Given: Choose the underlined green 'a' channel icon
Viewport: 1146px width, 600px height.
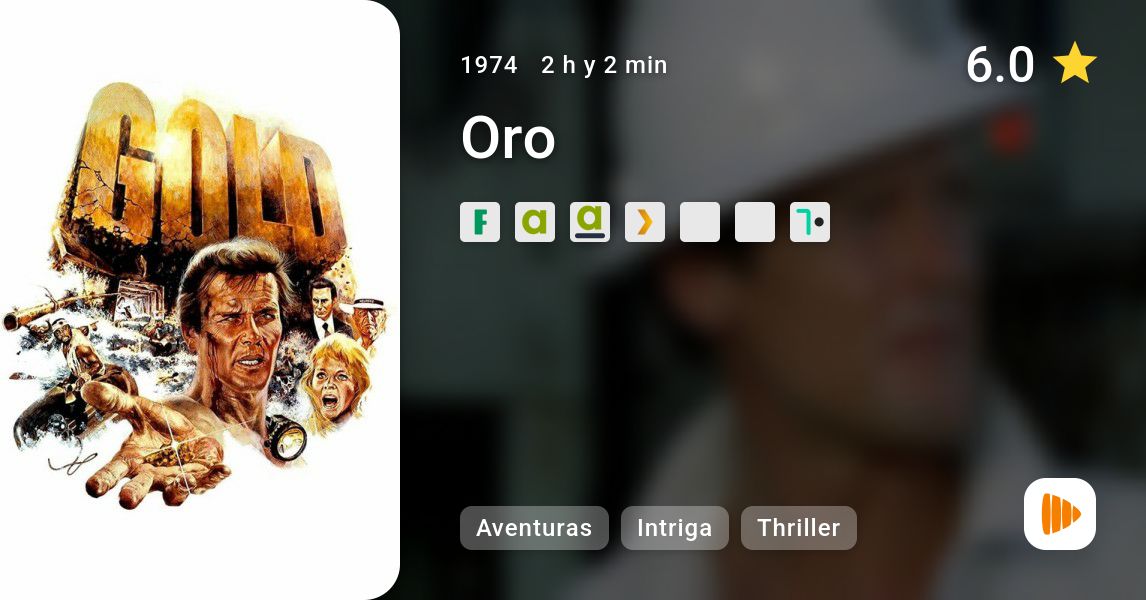Looking at the screenshot, I should coord(590,222).
